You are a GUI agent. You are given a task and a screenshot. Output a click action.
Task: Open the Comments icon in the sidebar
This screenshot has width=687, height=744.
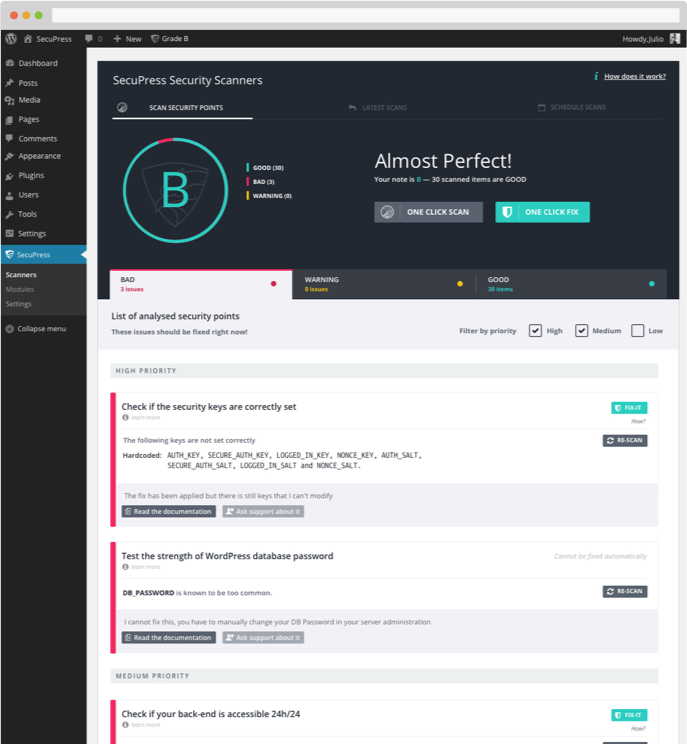click(9, 138)
